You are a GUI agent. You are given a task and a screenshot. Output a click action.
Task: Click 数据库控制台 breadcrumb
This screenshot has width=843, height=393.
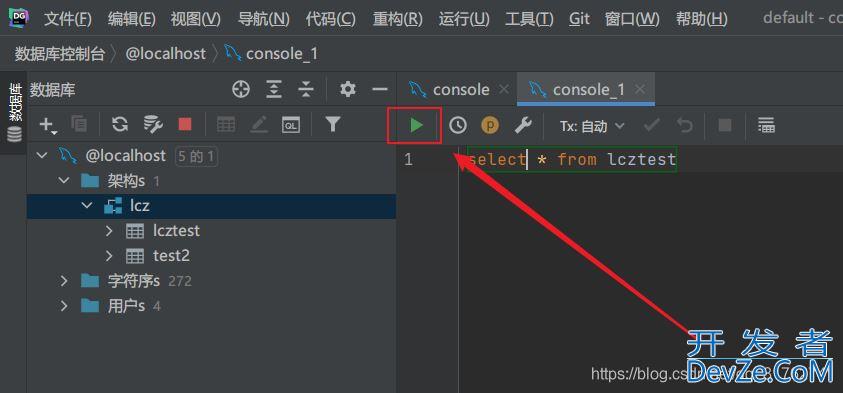click(60, 54)
